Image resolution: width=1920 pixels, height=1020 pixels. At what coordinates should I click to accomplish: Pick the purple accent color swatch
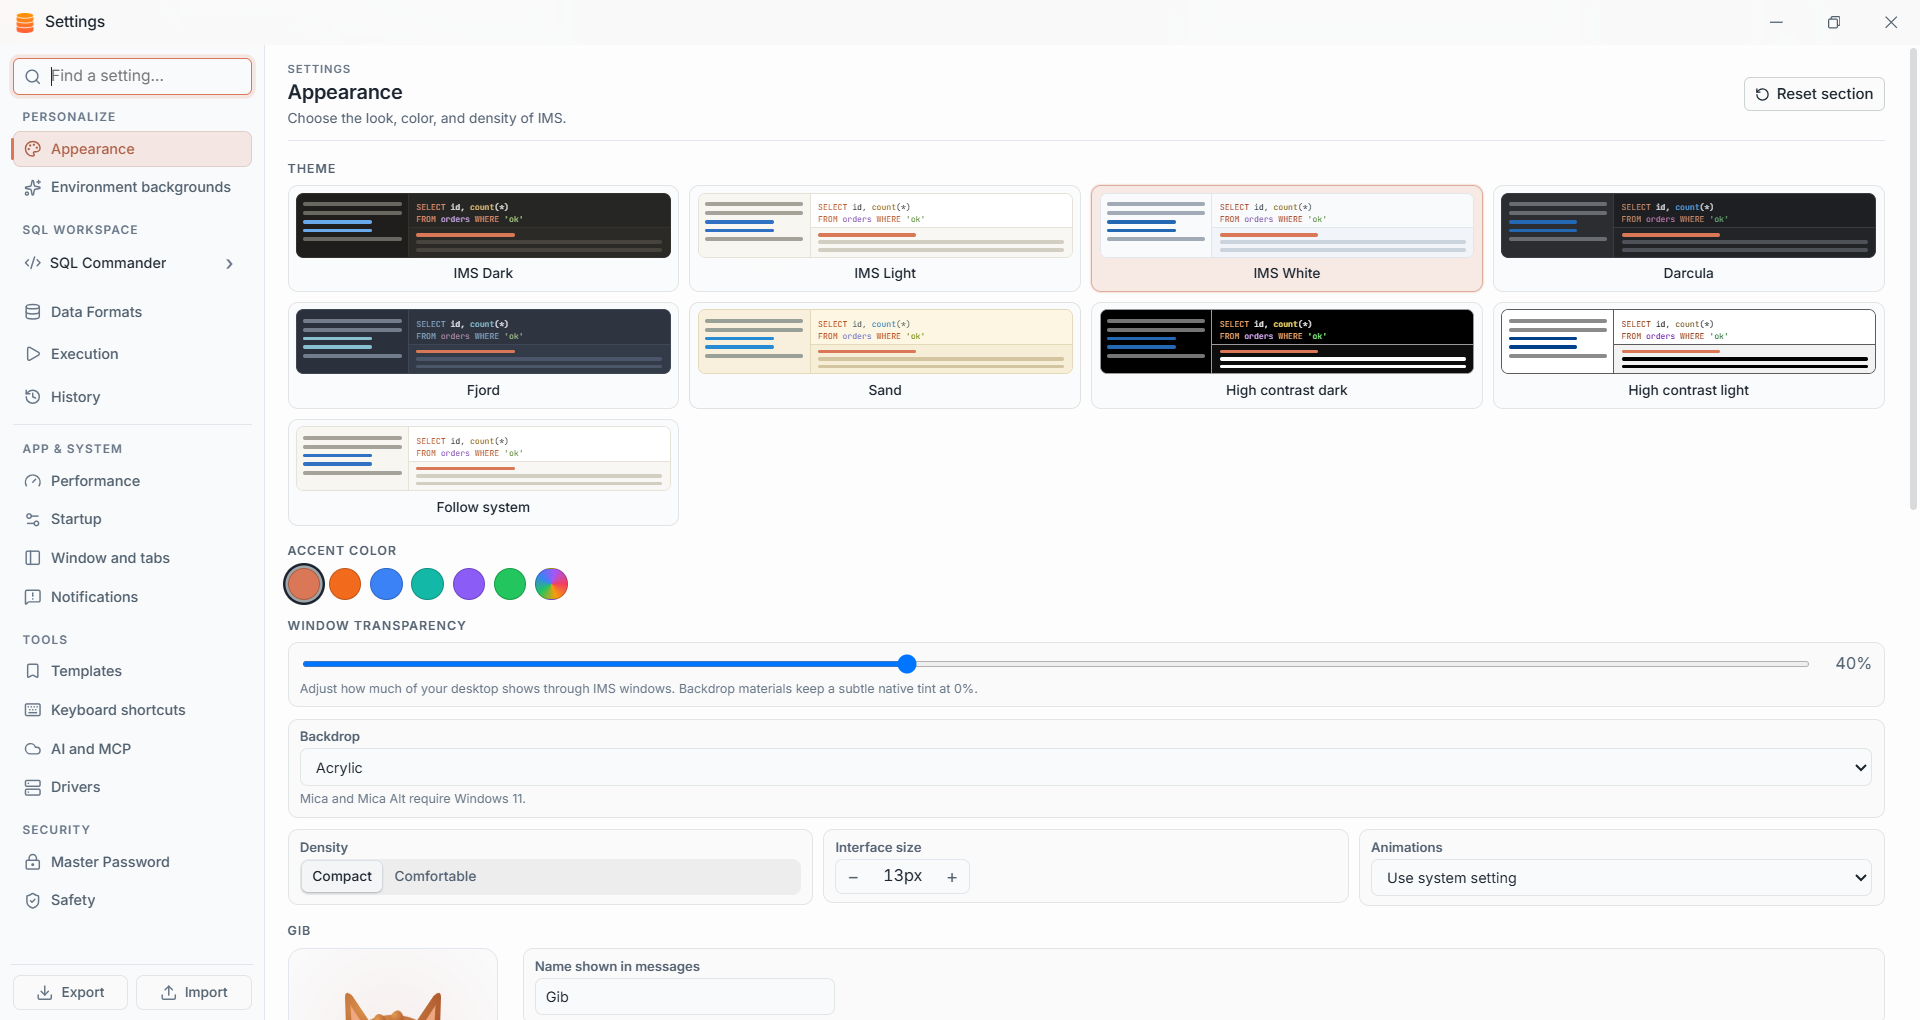[469, 584]
